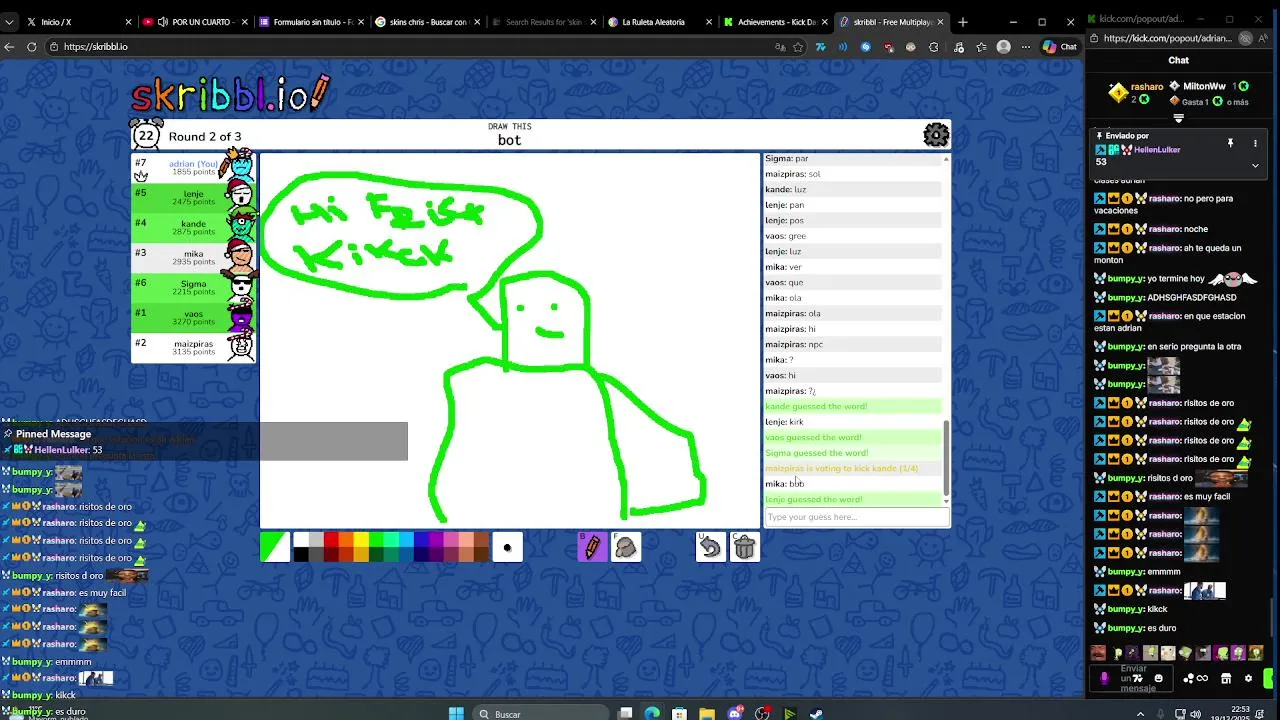Unpin the HellenLulker pinned message
This screenshot has height=720, width=1280.
tap(1230, 144)
